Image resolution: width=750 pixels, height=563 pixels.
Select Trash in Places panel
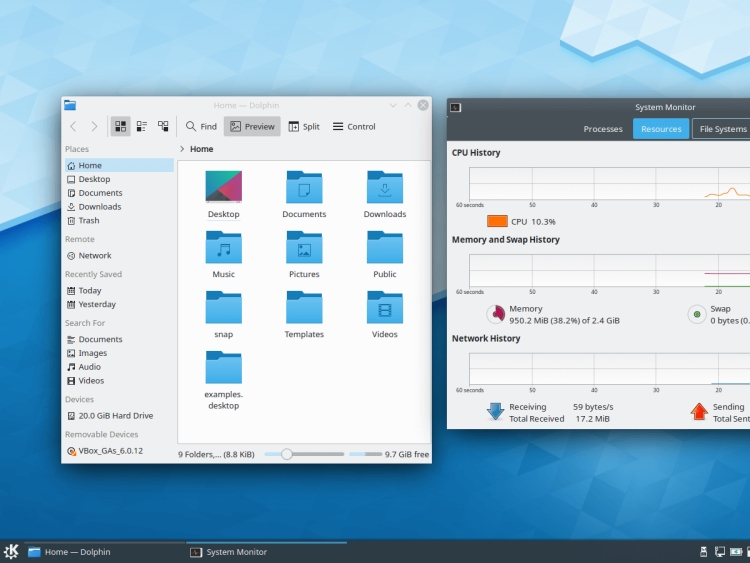point(89,221)
